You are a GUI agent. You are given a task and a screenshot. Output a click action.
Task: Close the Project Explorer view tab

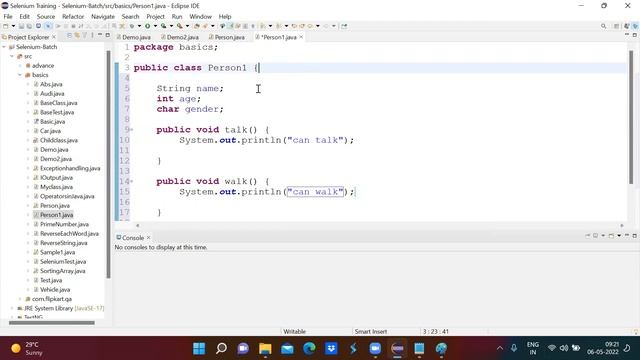coord(54,37)
